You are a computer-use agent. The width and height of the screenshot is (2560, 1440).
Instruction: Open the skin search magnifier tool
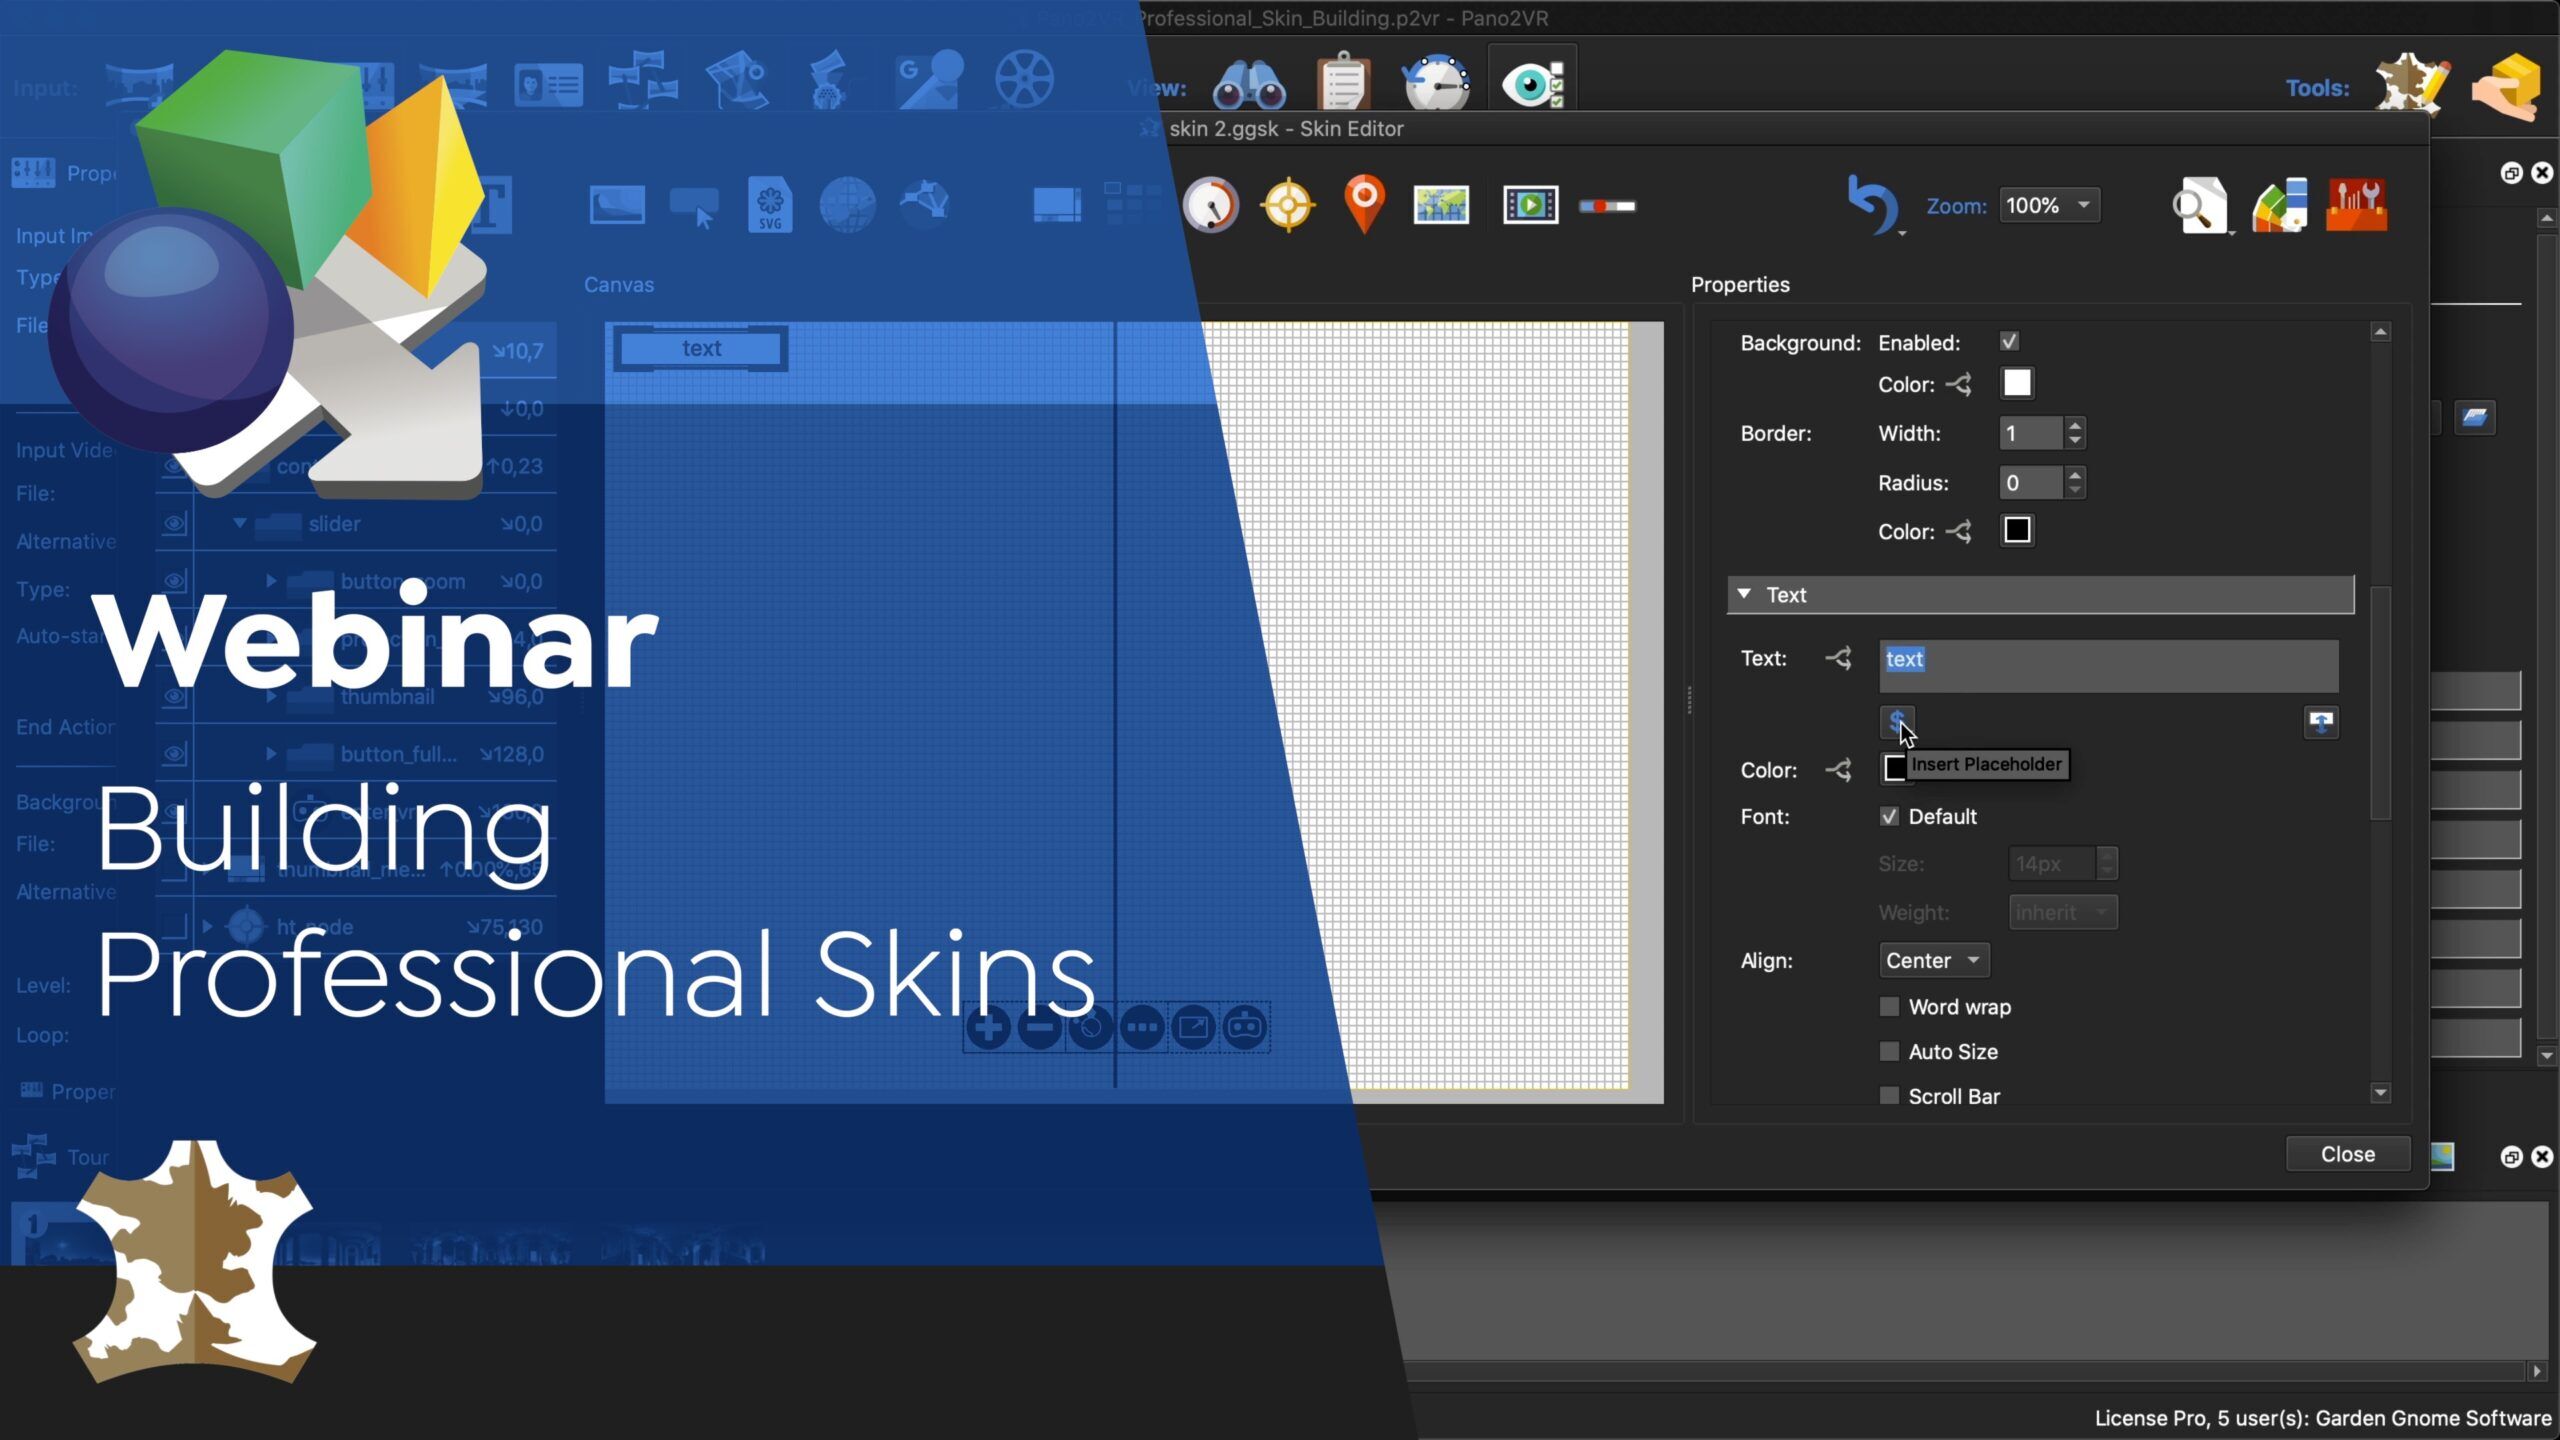coord(2199,205)
